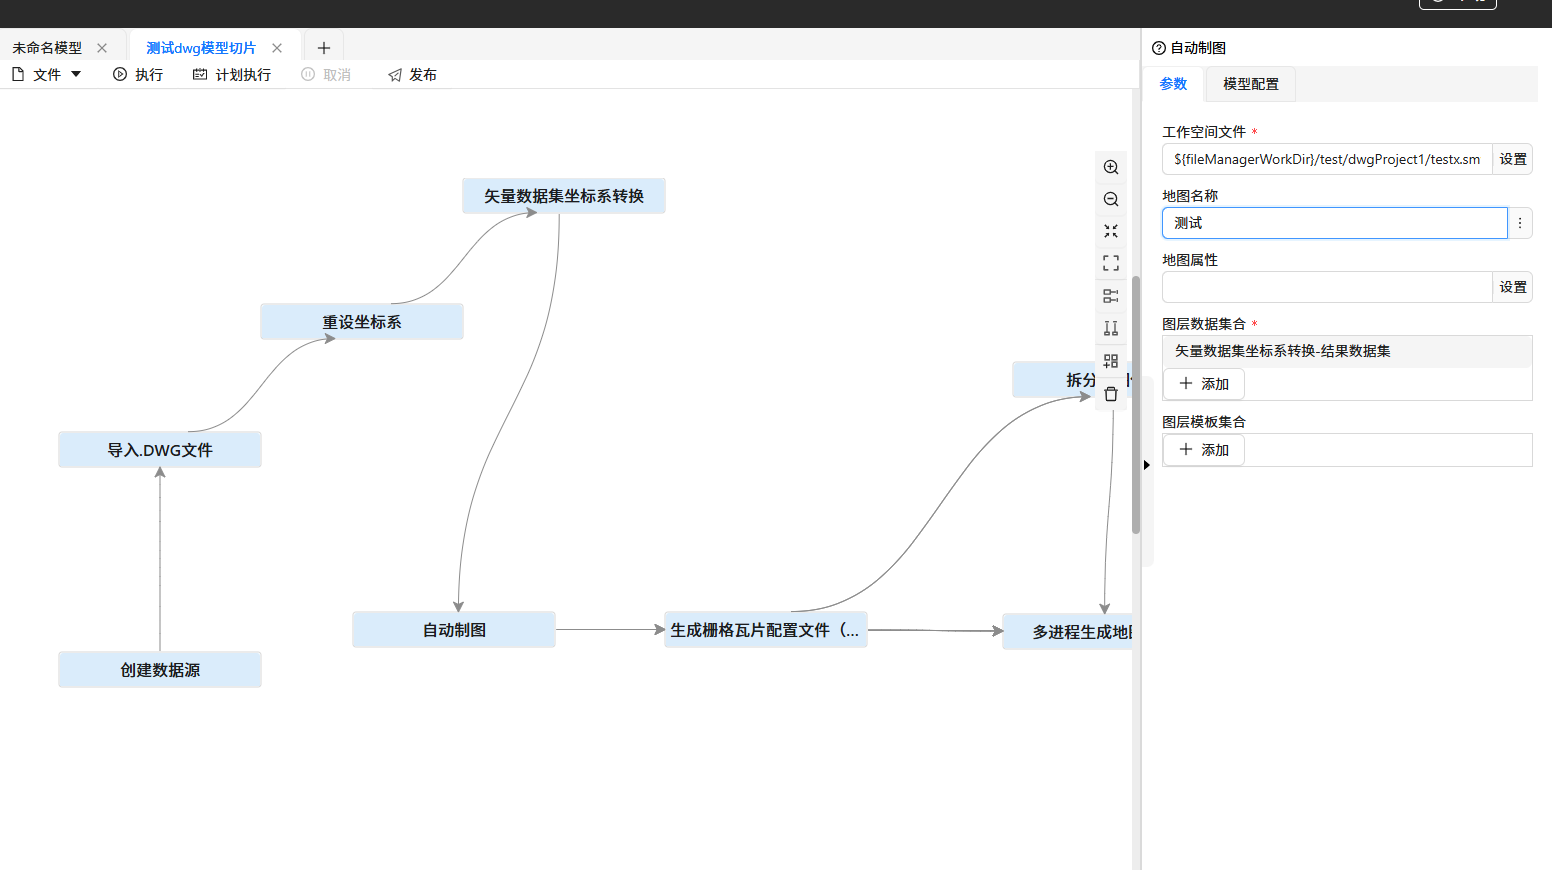
Task: Zoom in on the workflow canvas
Action: [1111, 167]
